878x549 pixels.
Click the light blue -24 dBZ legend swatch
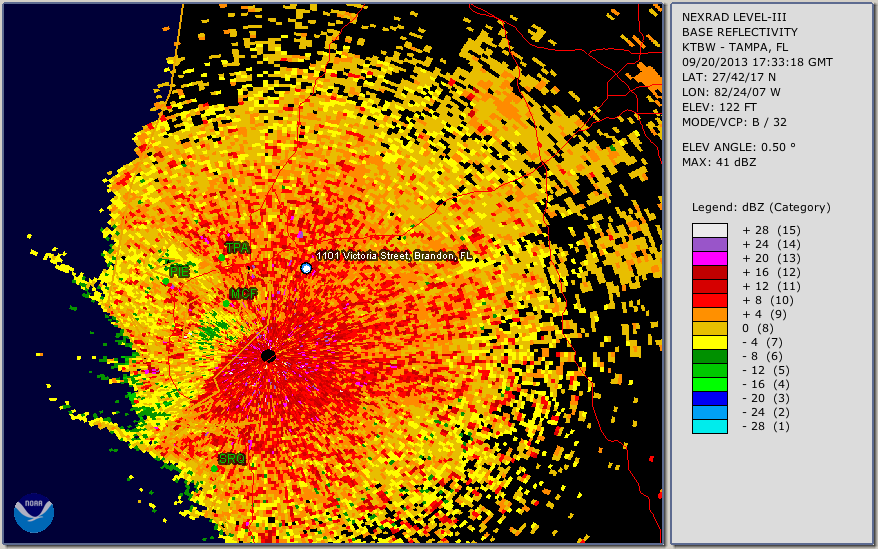(x=709, y=412)
